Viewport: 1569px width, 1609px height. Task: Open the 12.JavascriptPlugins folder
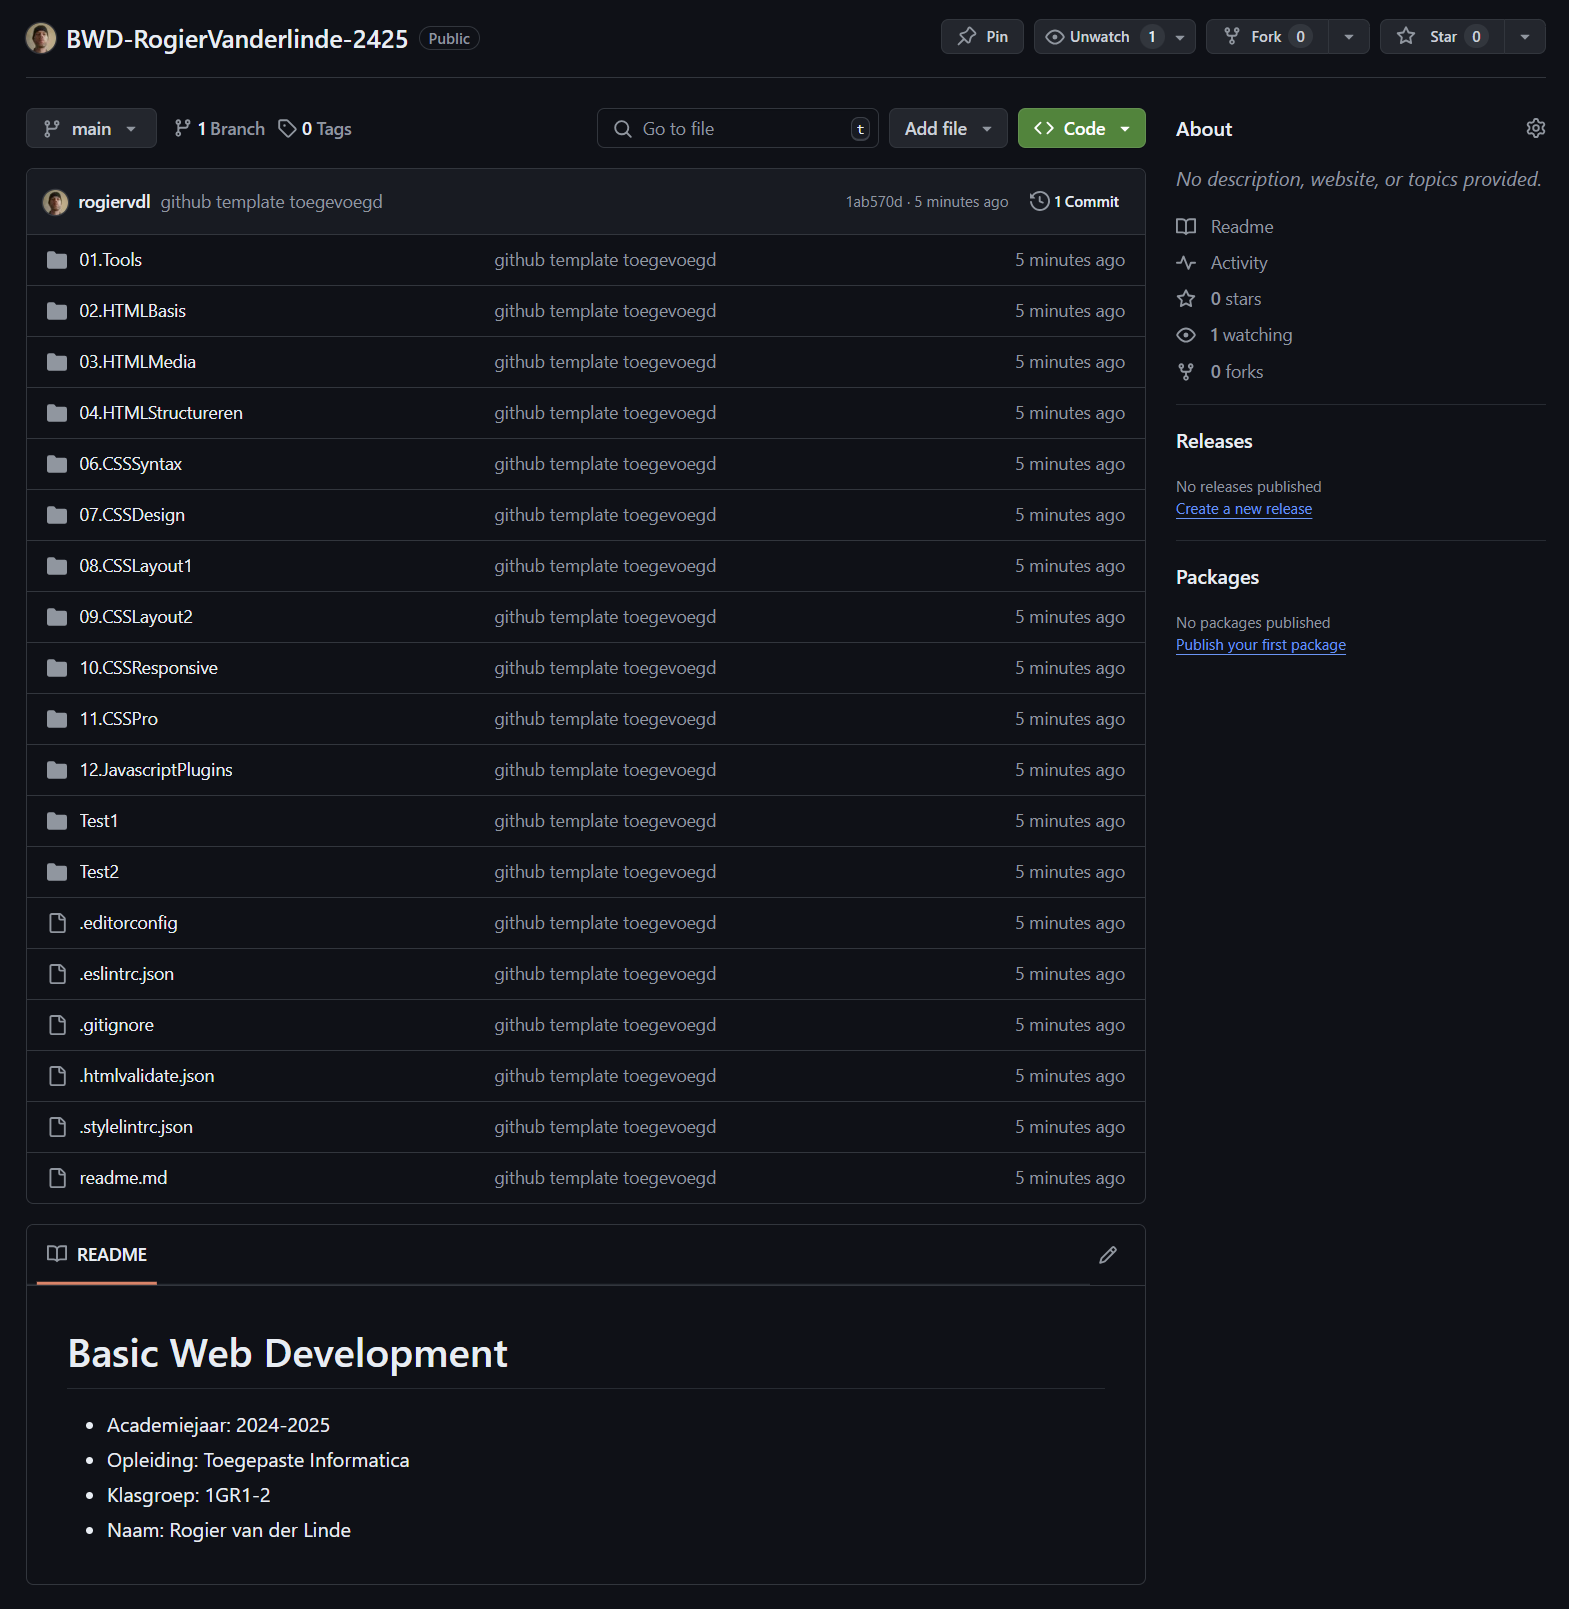click(156, 770)
